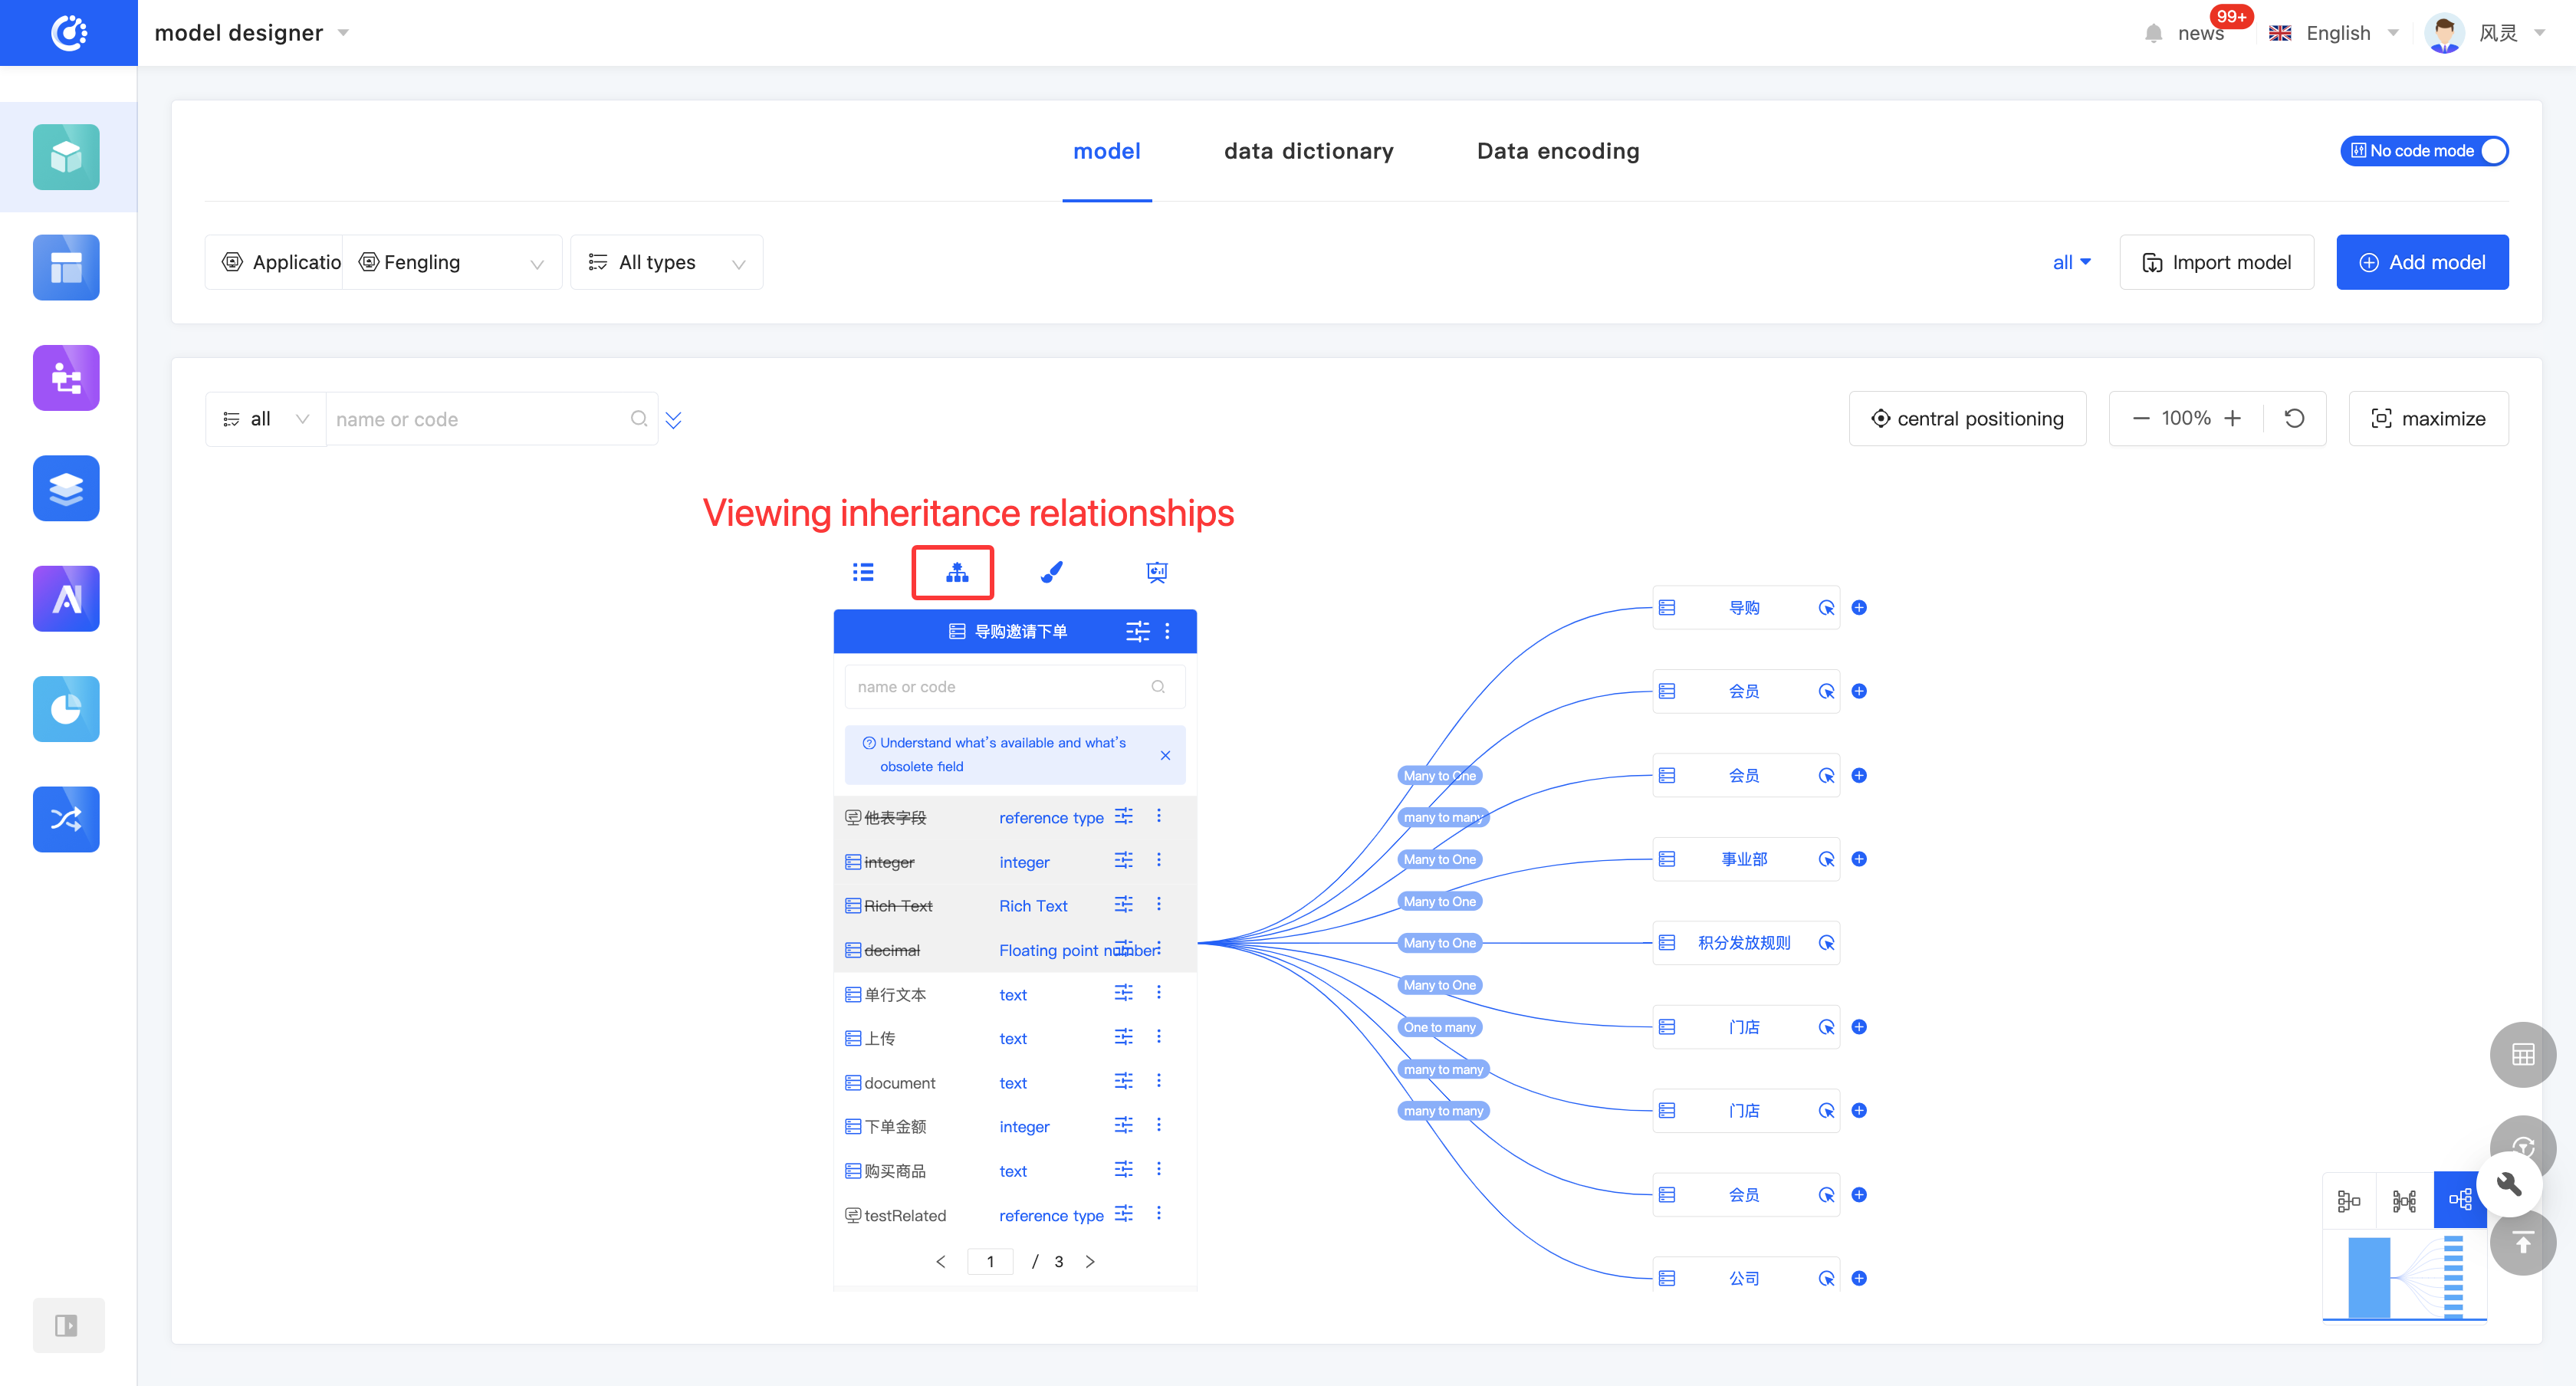Screen dimensions: 2576x1386
Task: Open the purple workflow designer sidebar icon
Action: [x=66, y=378]
